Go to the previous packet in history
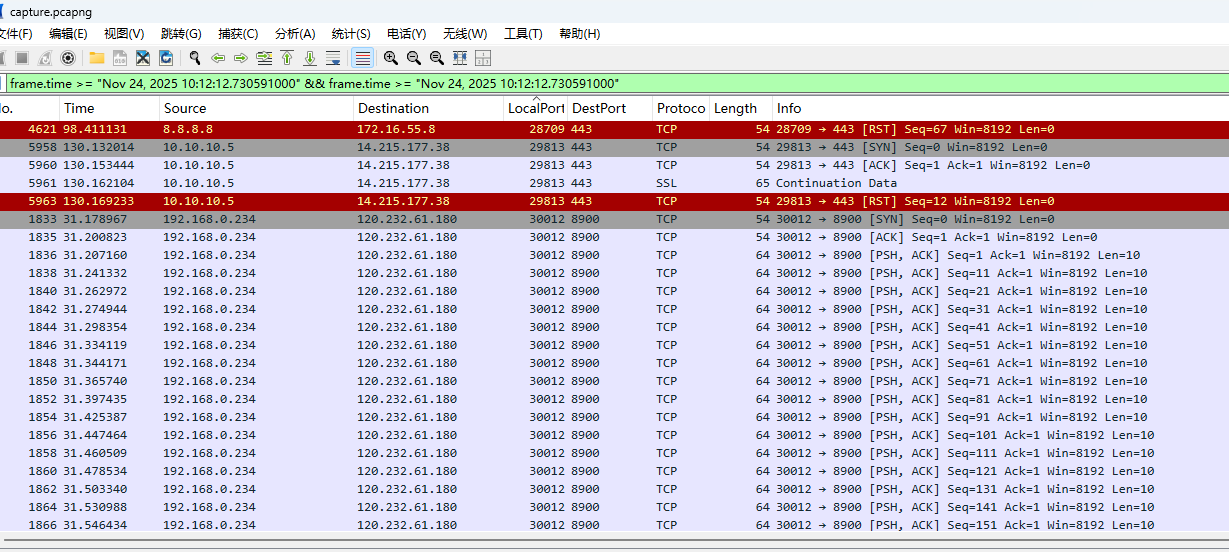 tap(218, 58)
